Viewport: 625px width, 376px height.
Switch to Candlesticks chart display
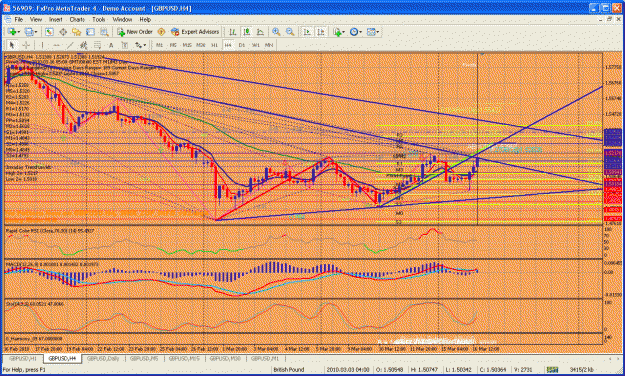(x=246, y=32)
